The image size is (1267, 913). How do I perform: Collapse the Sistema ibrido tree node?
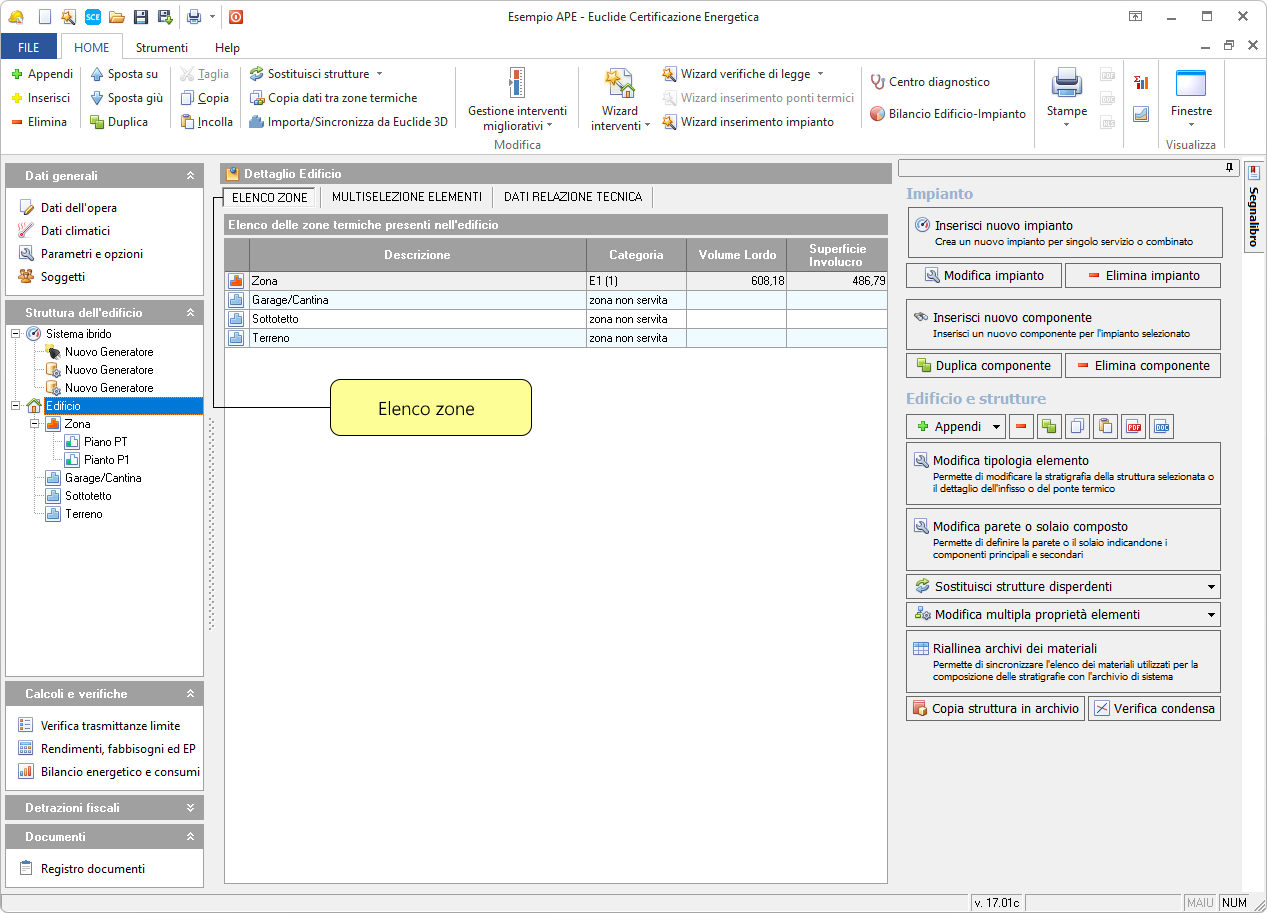click(x=15, y=334)
